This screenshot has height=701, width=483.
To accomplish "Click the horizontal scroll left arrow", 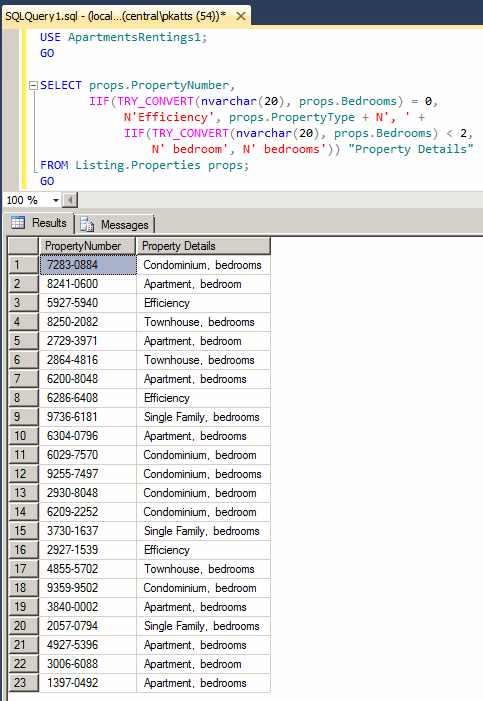I will click(70, 200).
